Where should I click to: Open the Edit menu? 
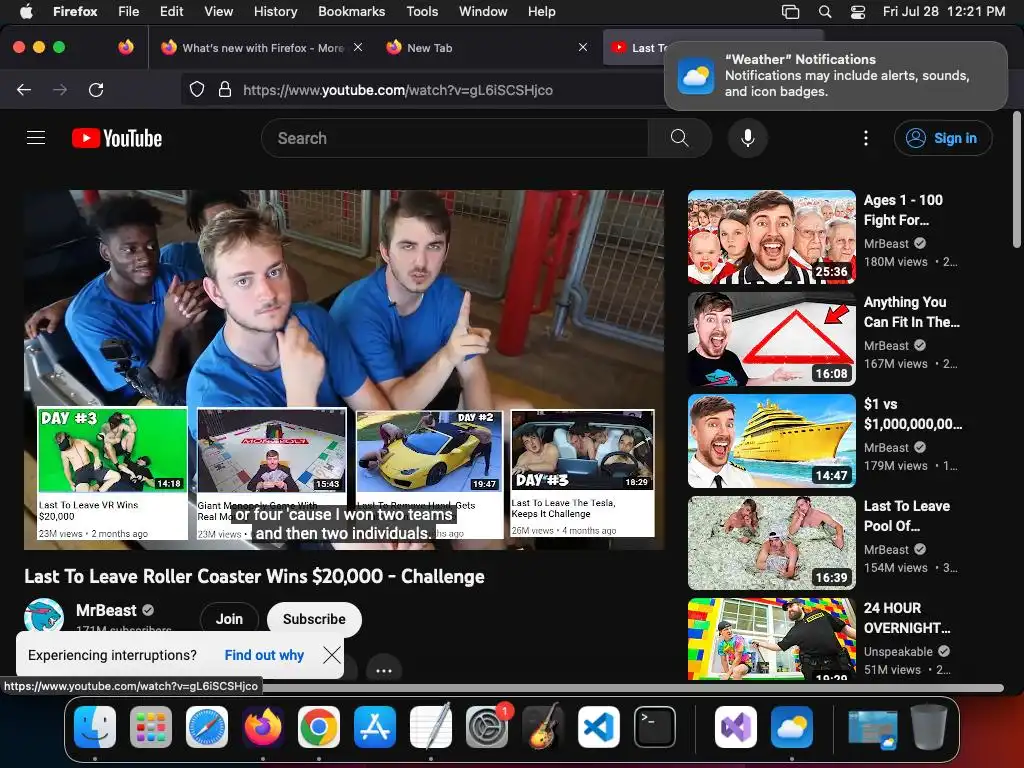(x=172, y=11)
